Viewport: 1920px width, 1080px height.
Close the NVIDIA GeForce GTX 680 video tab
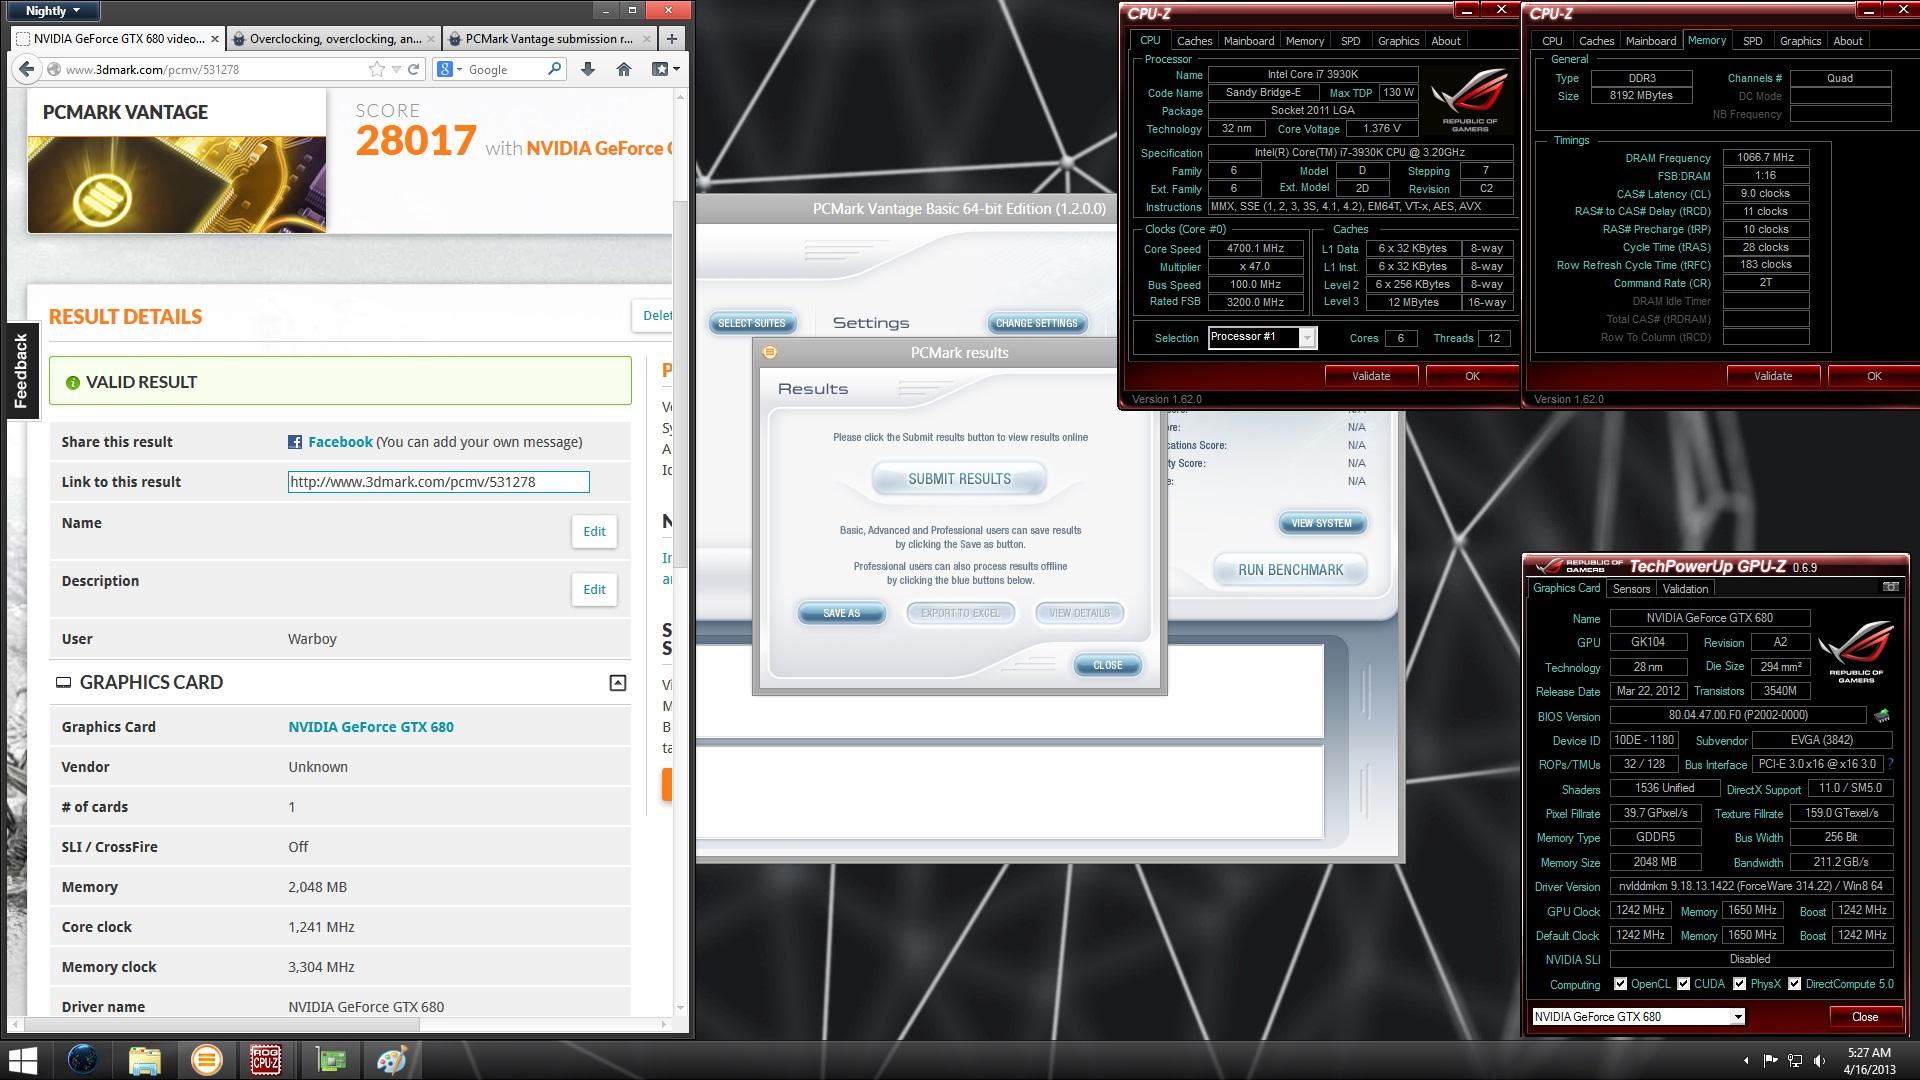215,39
